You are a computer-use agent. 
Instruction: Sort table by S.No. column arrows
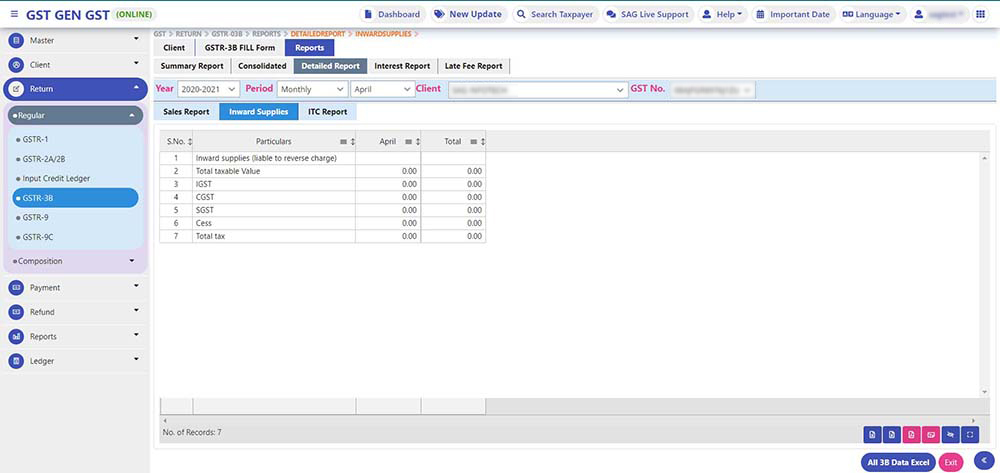coord(190,142)
